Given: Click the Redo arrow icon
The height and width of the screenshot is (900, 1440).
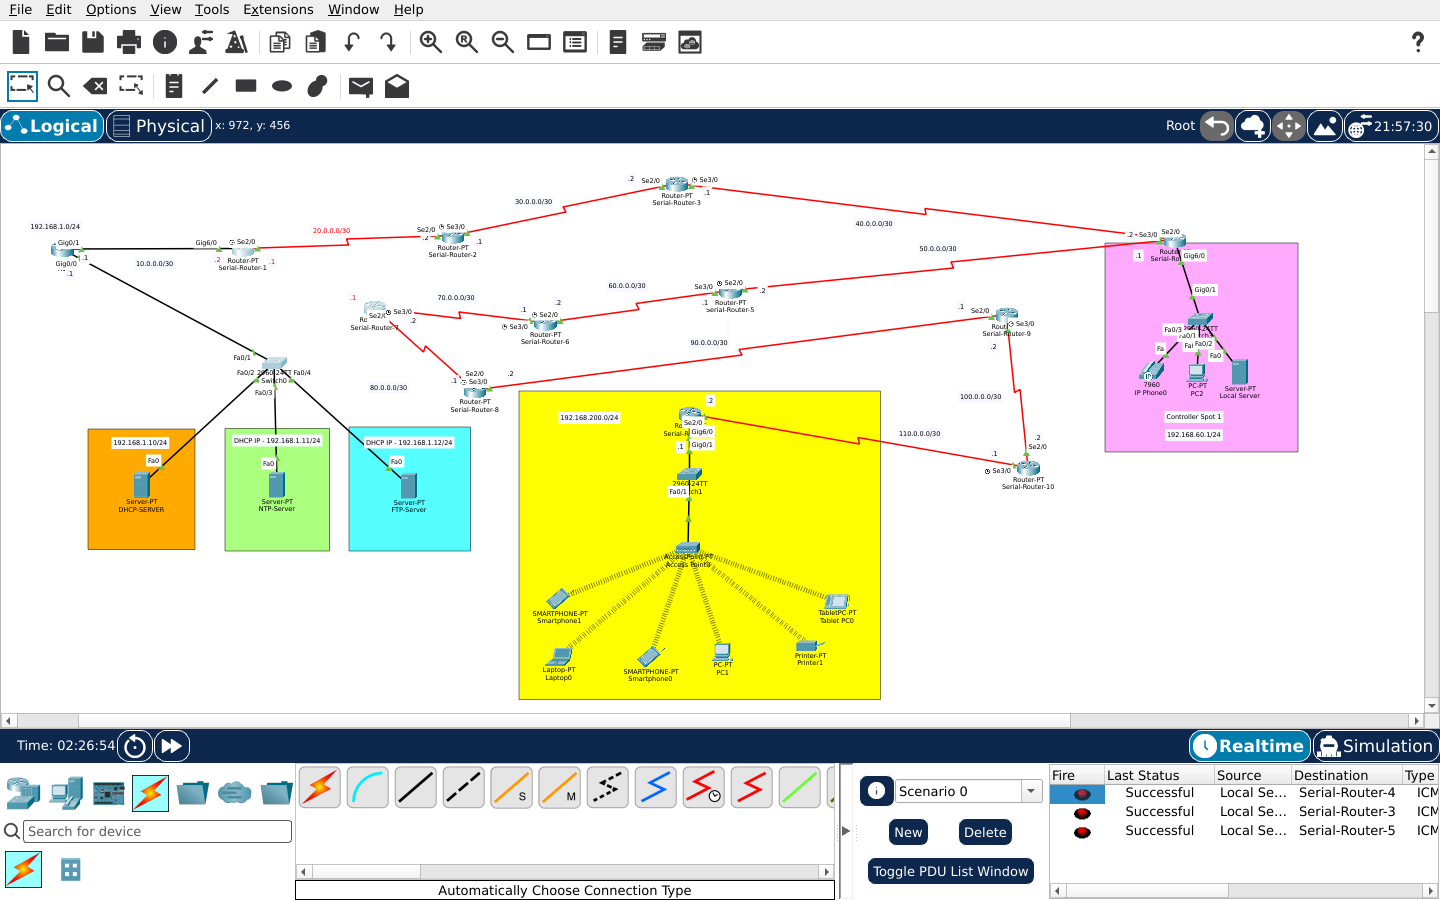Looking at the screenshot, I should [388, 42].
